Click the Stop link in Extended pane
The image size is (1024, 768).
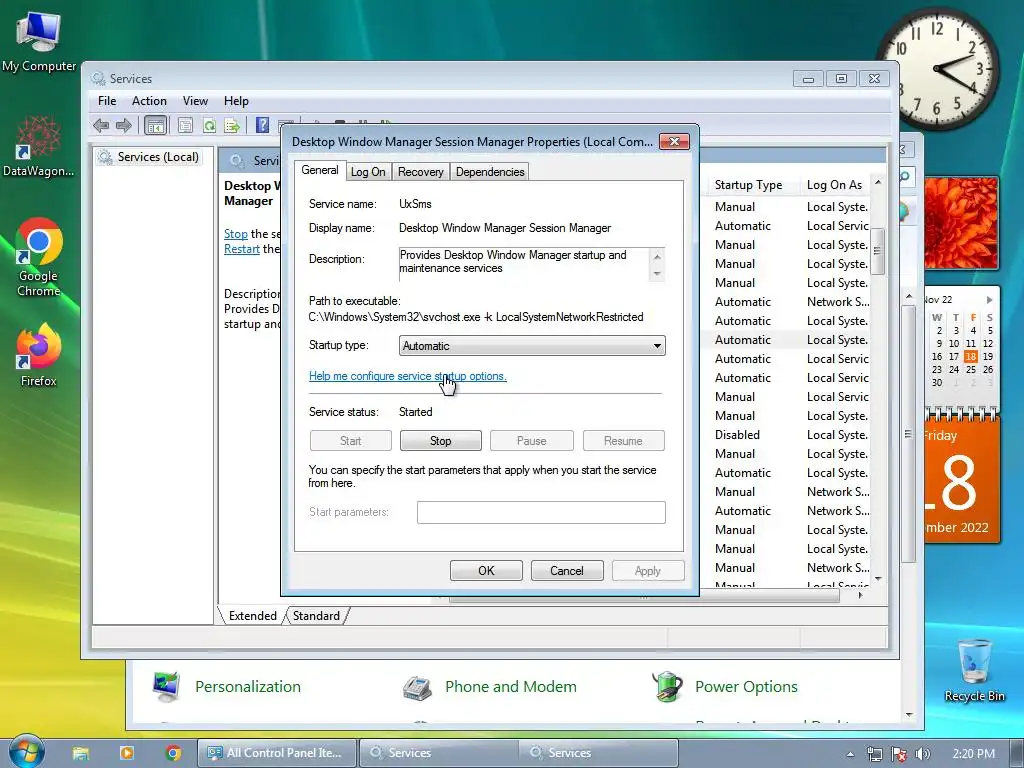tap(236, 234)
